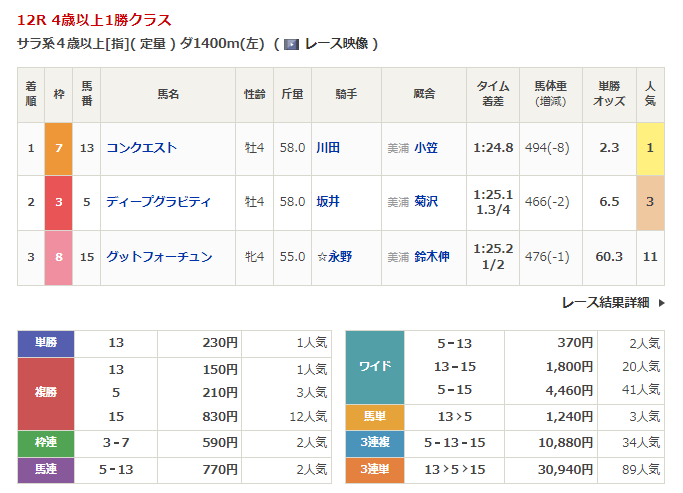Image resolution: width=683 pixels, height=493 pixels.
Task: Click trainer 菊沢 name
Action: point(426,202)
